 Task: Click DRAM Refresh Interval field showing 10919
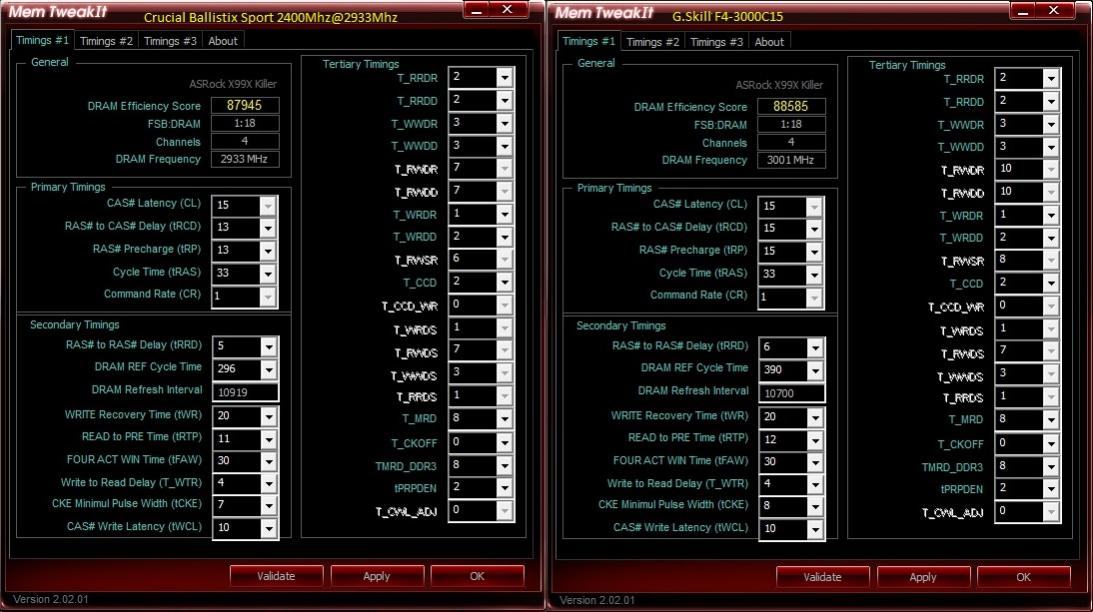coord(245,392)
